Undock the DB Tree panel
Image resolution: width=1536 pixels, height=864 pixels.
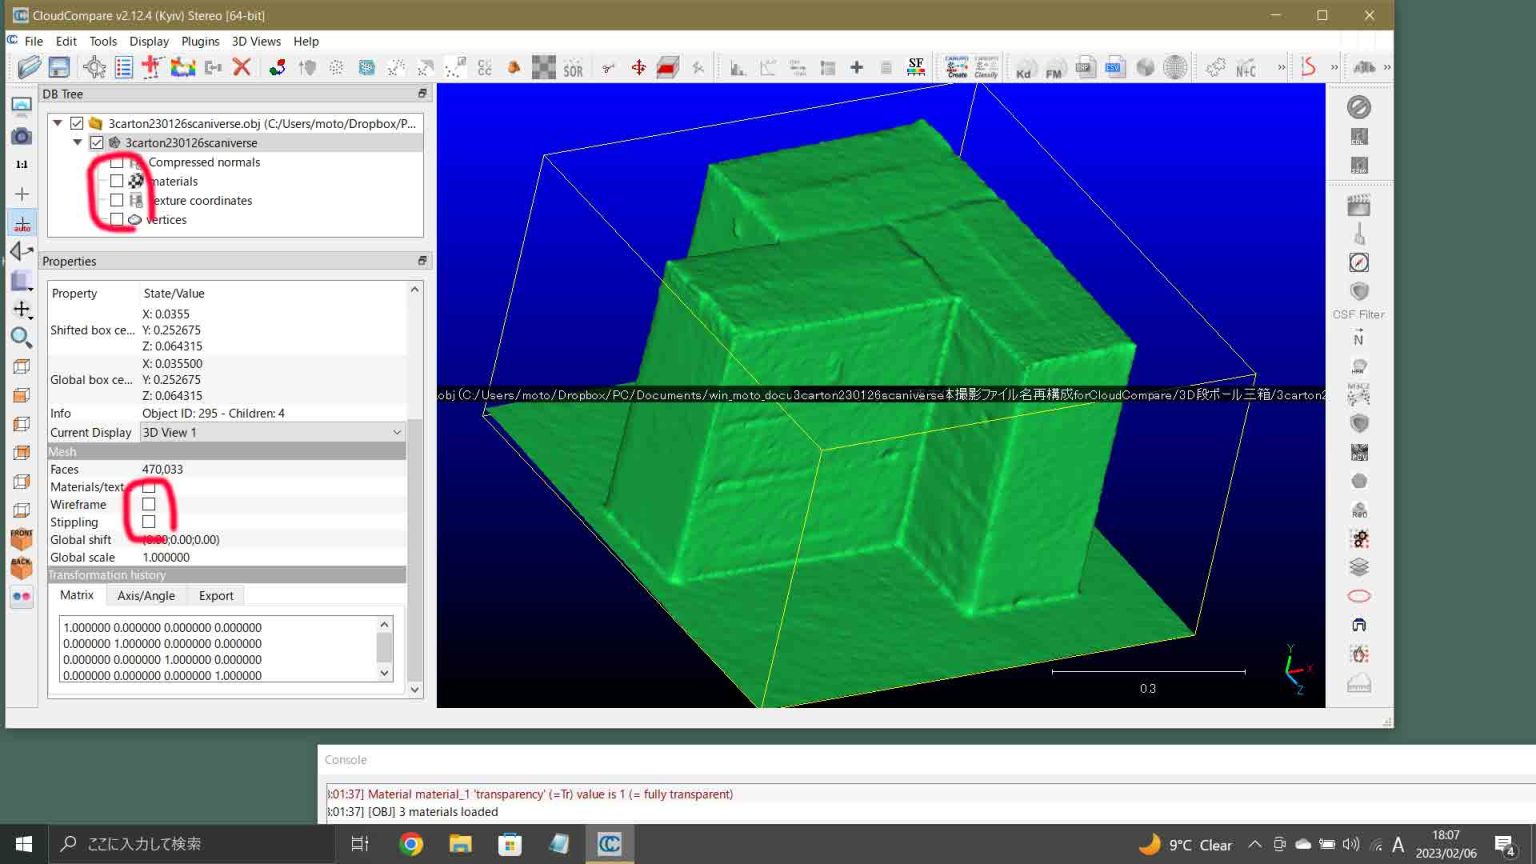click(x=421, y=93)
